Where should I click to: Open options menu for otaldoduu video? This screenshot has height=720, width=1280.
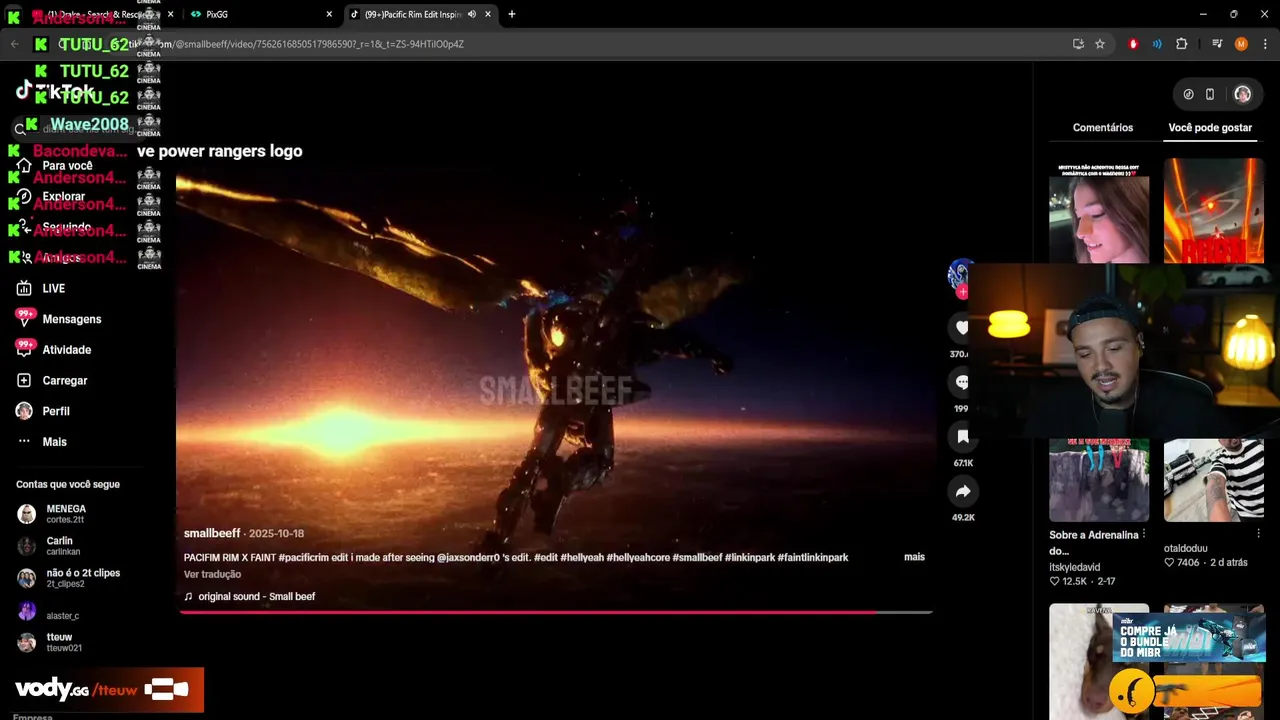point(1258,535)
